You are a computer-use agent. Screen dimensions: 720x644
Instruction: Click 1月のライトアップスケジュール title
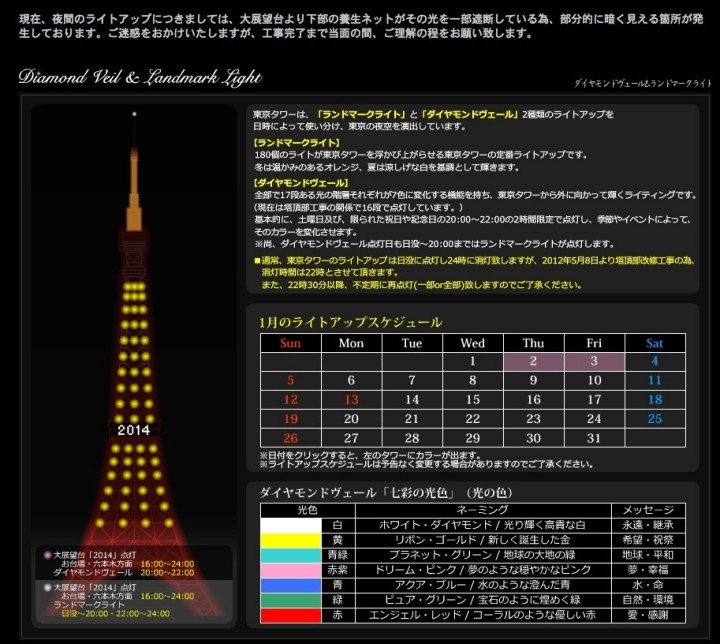[x=350, y=322]
